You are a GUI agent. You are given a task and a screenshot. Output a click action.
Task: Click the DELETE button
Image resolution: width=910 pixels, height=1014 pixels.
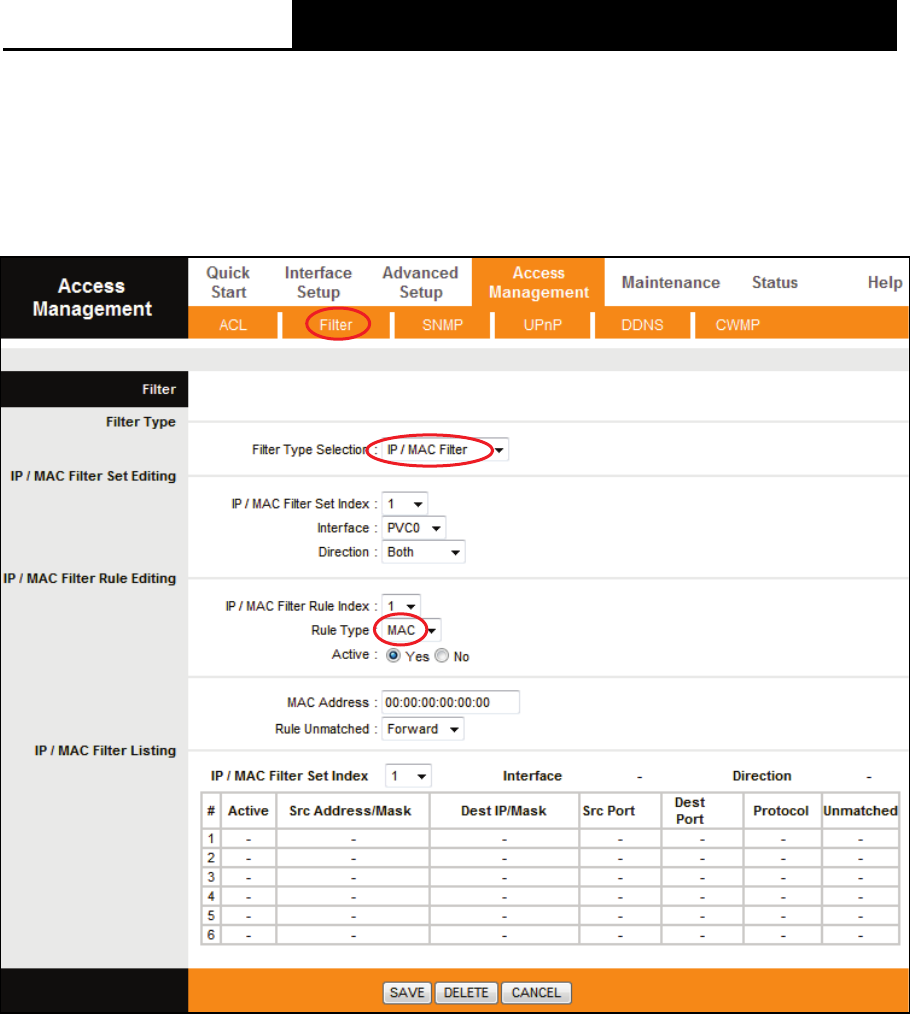pyautogui.click(x=466, y=993)
